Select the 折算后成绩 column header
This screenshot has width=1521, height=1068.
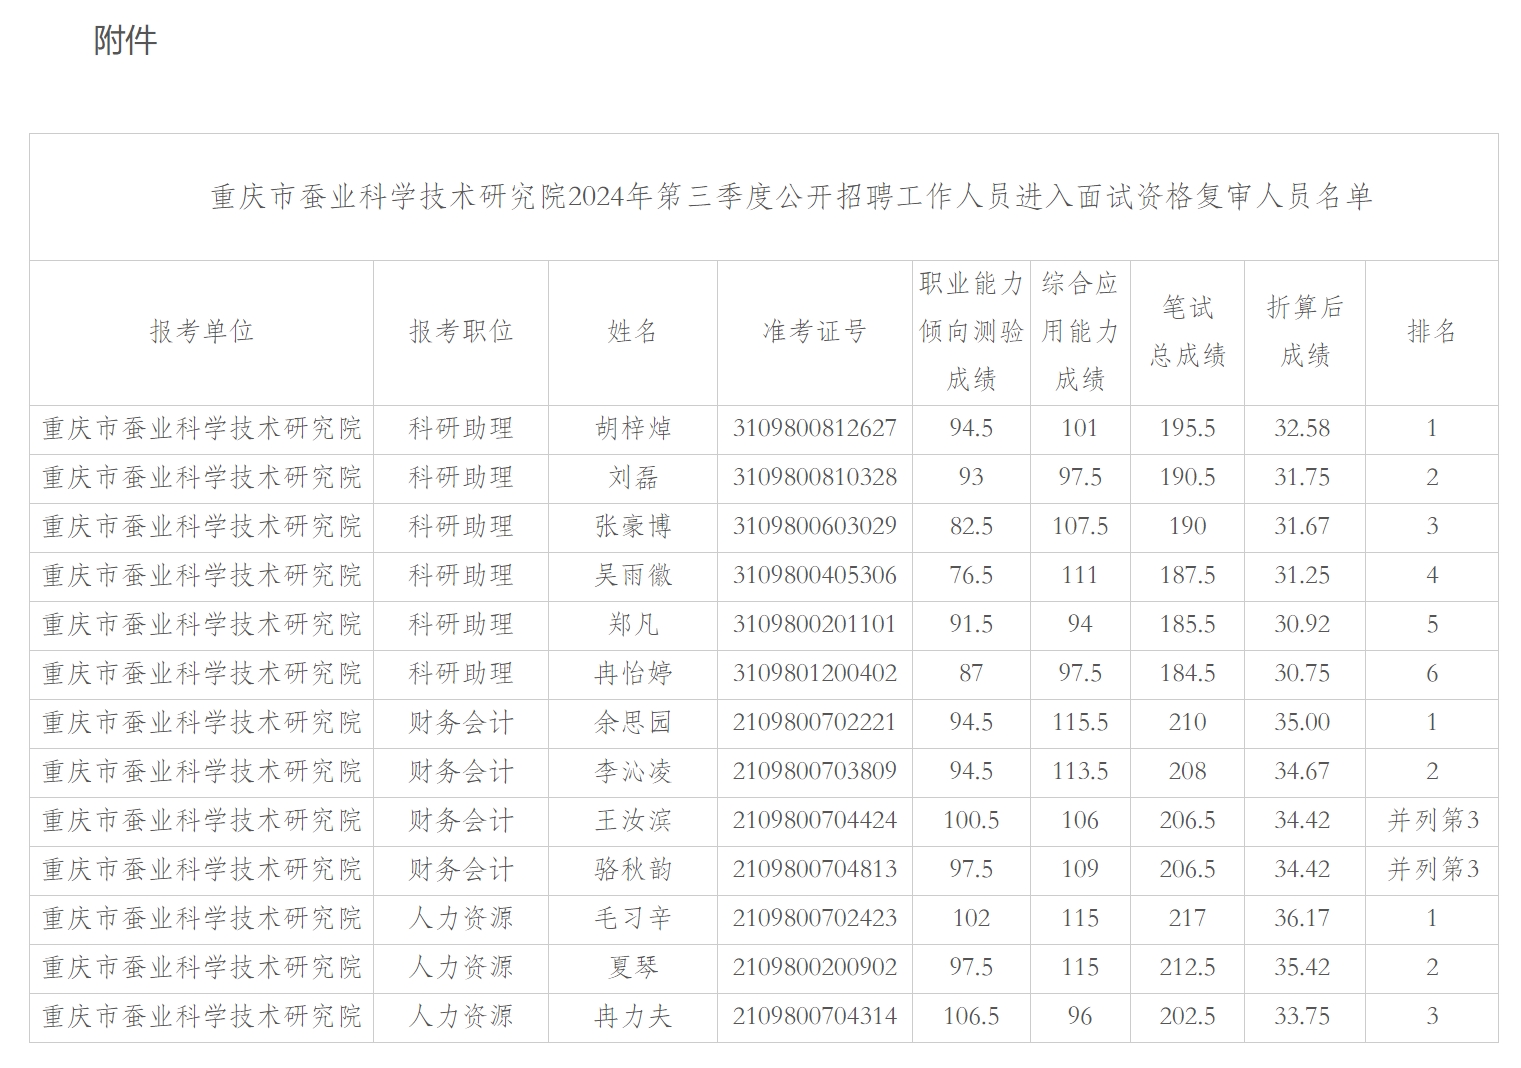tap(1304, 332)
